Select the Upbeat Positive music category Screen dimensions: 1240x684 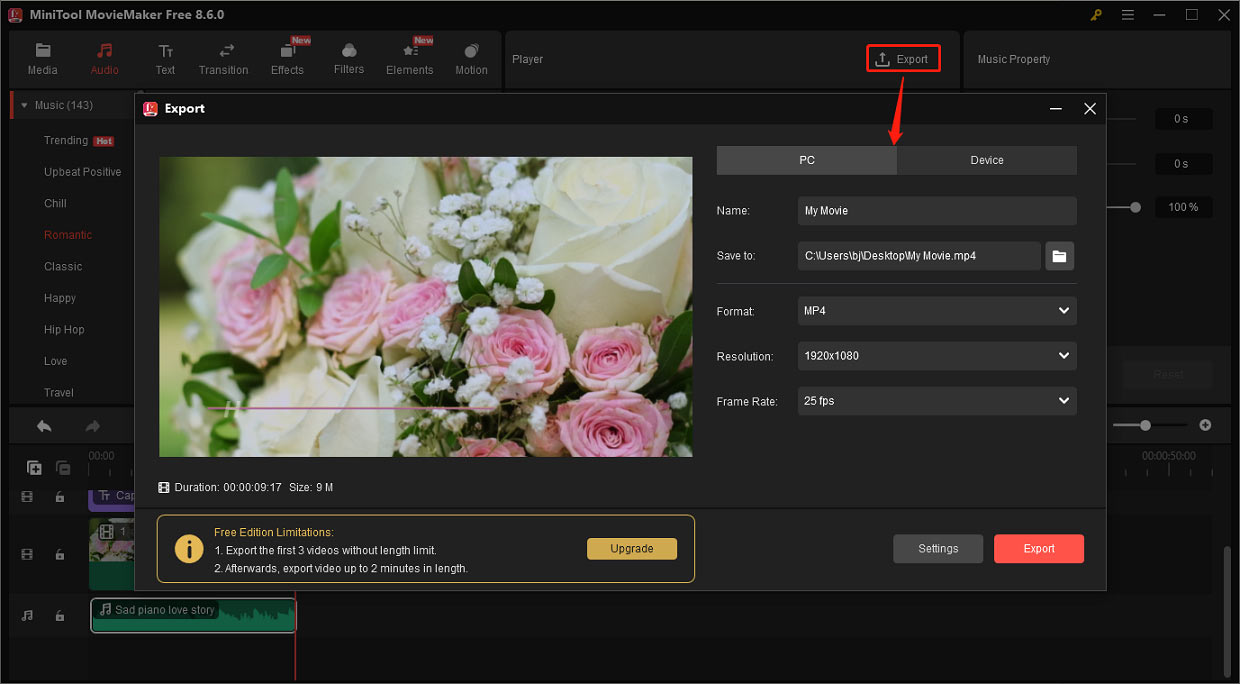click(x=82, y=172)
